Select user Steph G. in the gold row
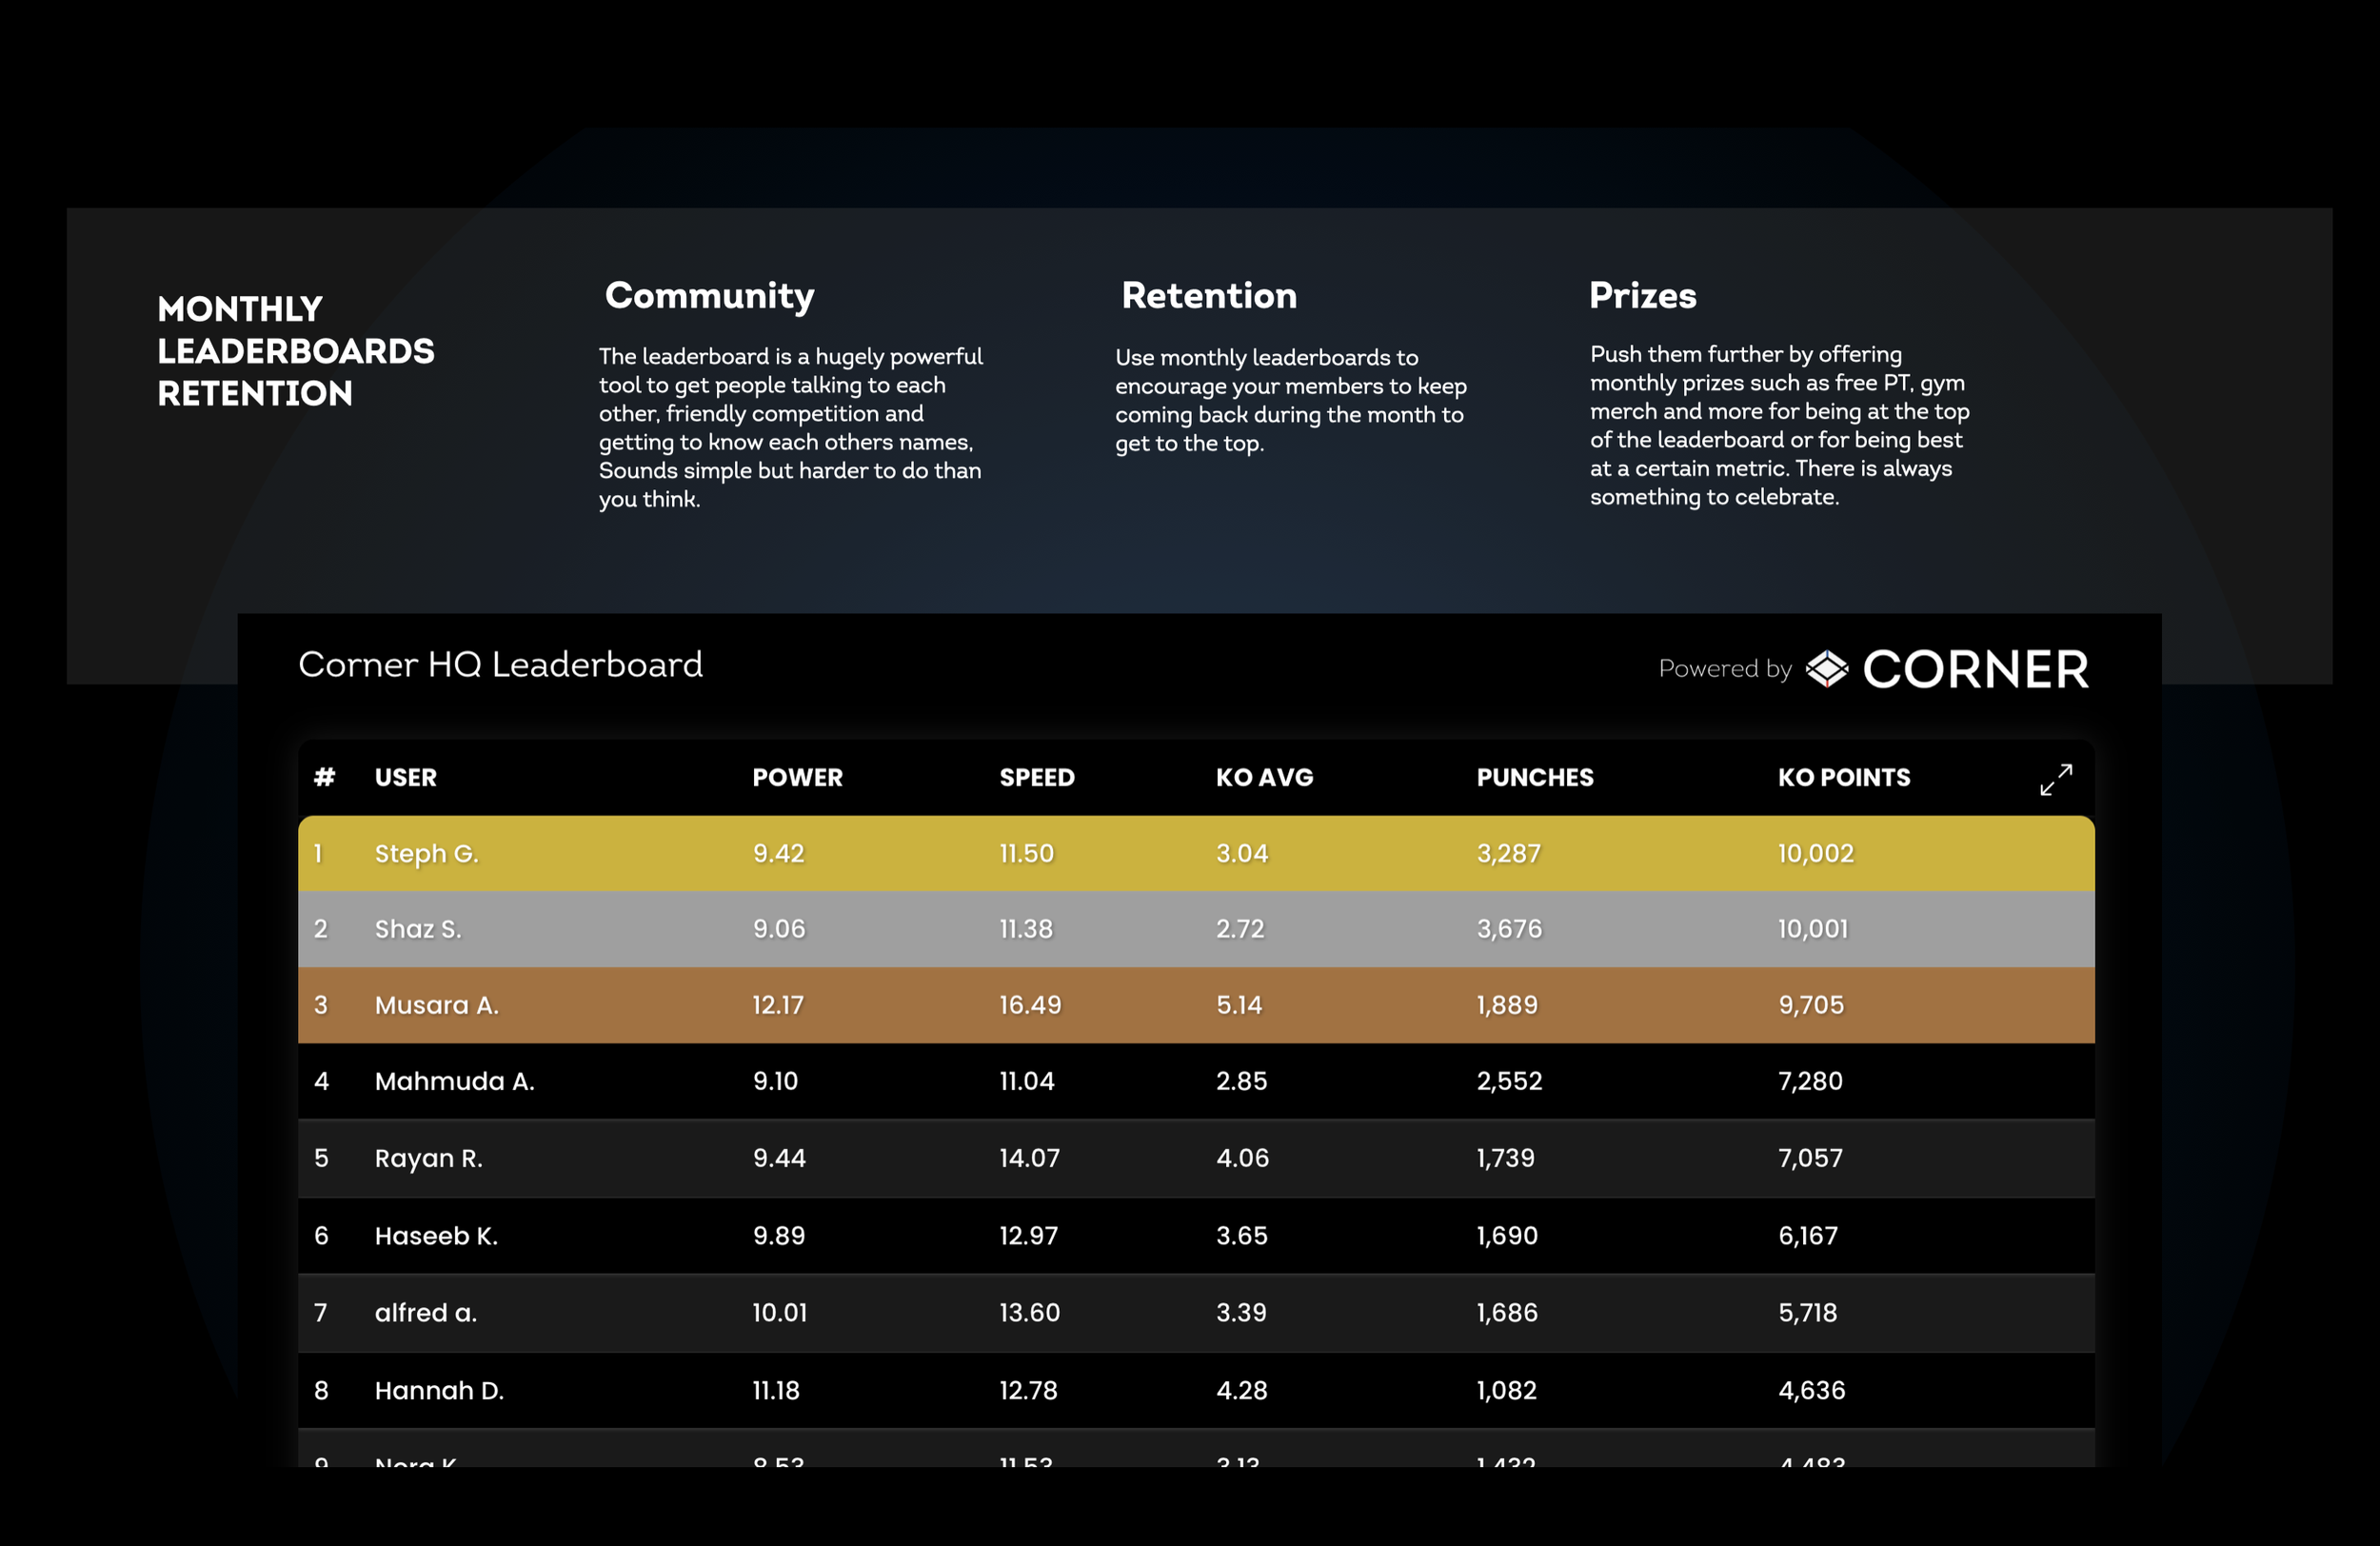This screenshot has width=2380, height=1546. (427, 854)
